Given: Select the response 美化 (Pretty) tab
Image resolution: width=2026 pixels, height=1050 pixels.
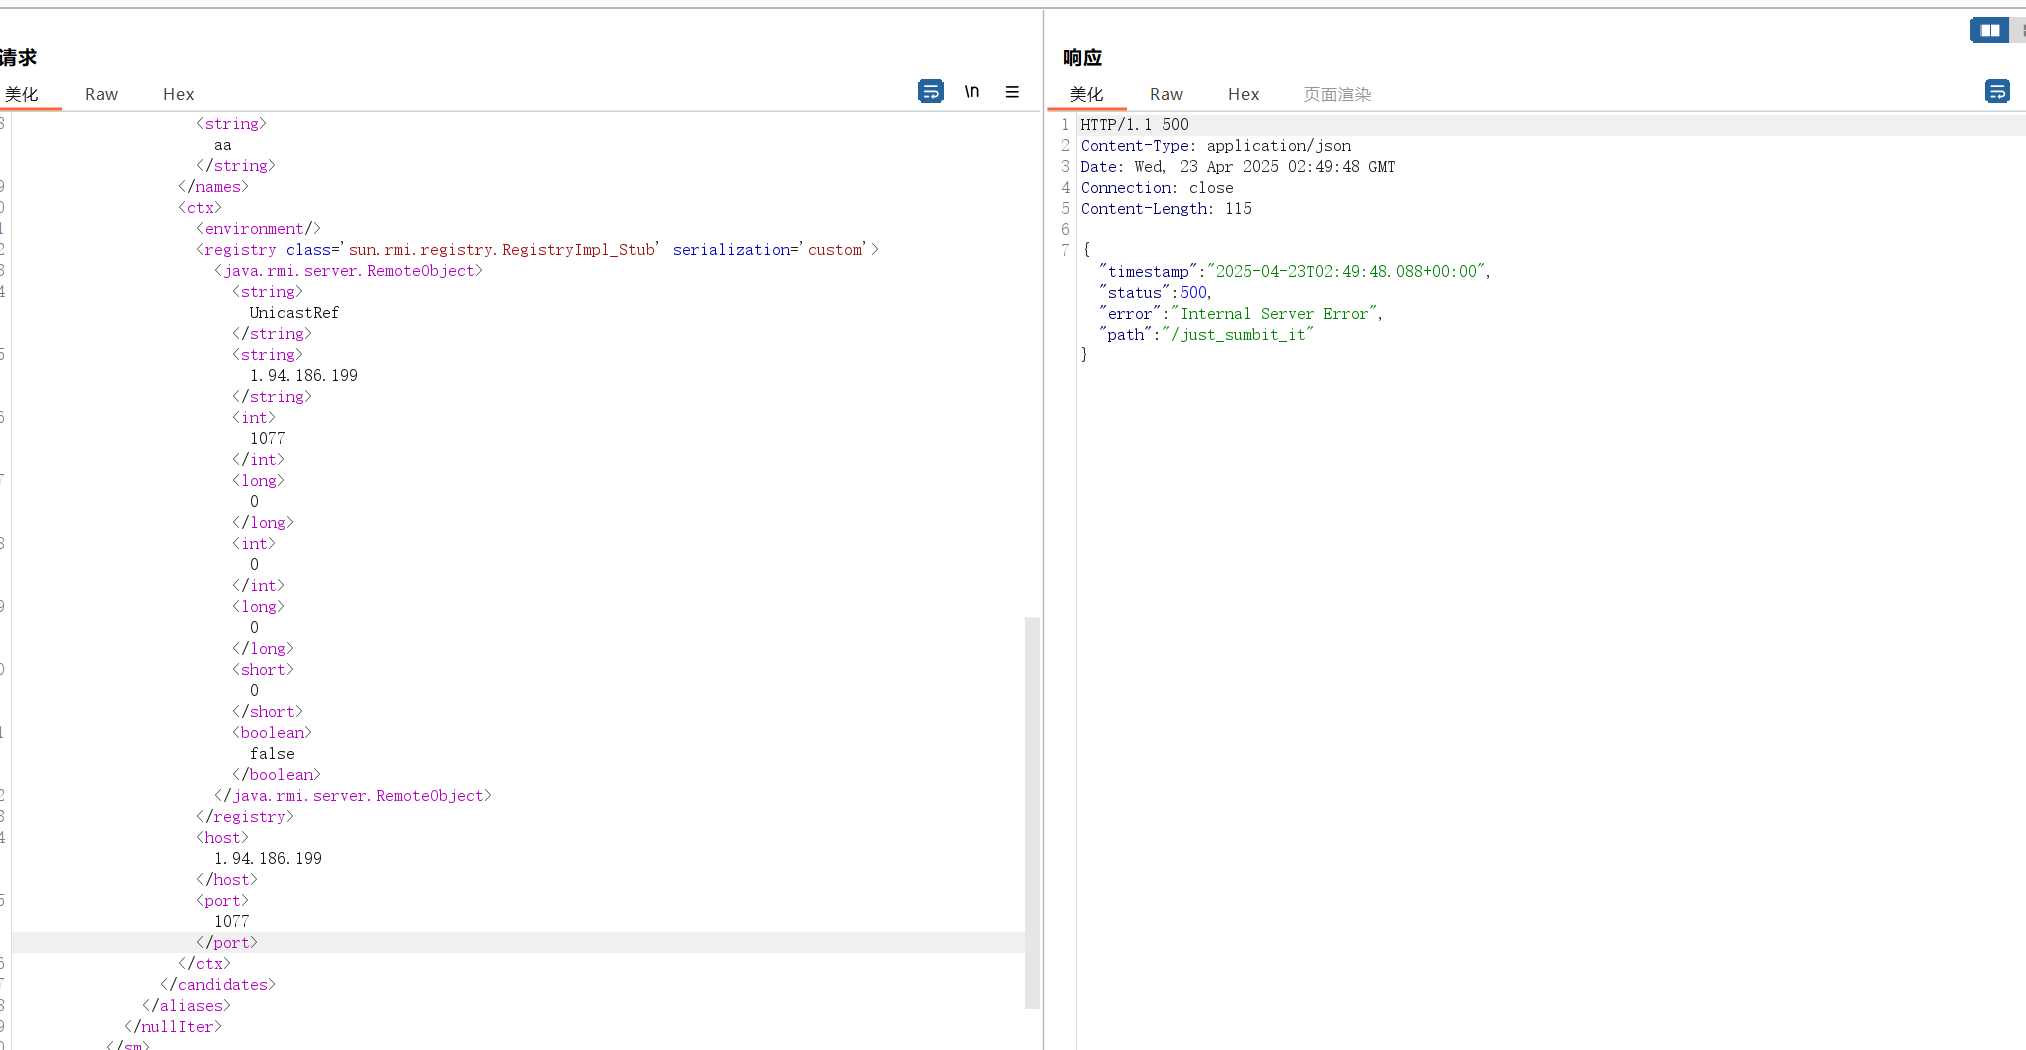Looking at the screenshot, I should (x=1086, y=94).
